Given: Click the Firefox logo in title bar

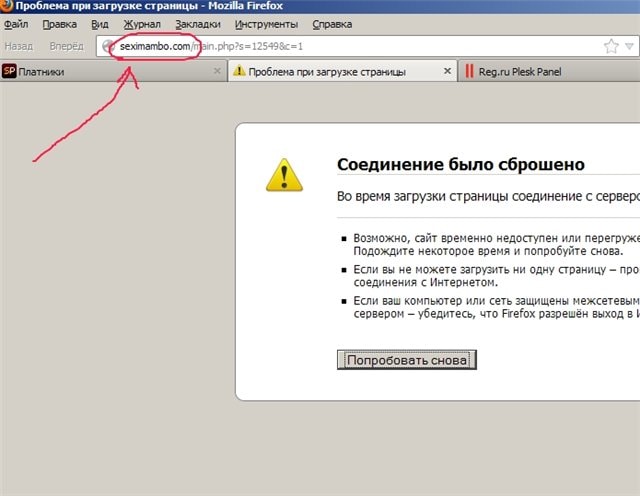Looking at the screenshot, I should pyautogui.click(x=6, y=6).
